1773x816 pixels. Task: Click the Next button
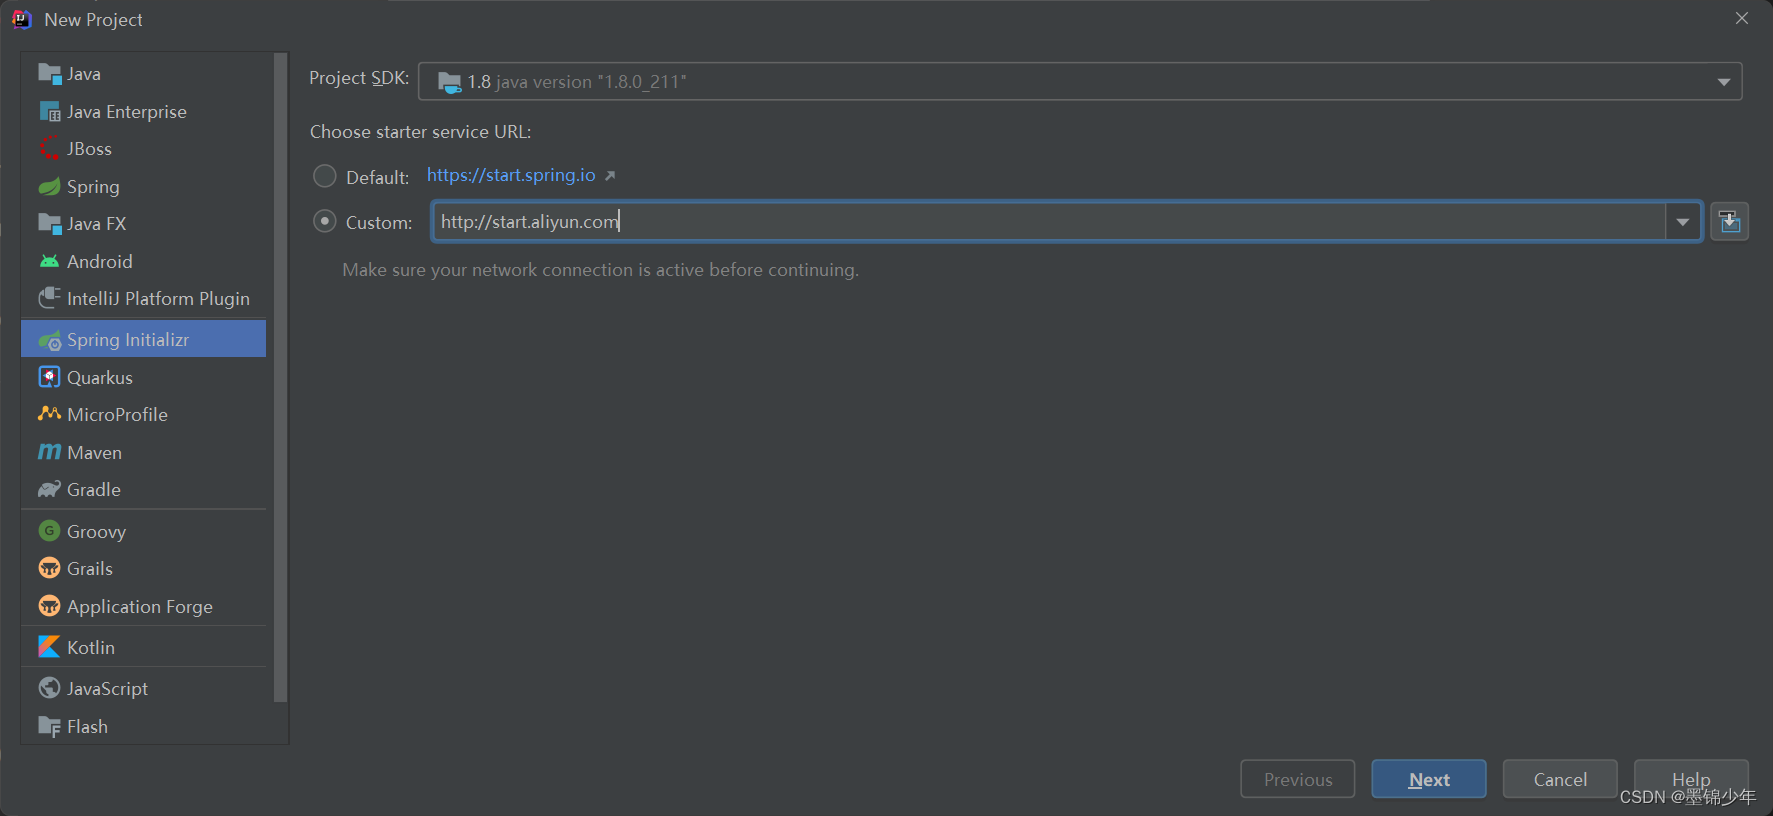(1428, 779)
